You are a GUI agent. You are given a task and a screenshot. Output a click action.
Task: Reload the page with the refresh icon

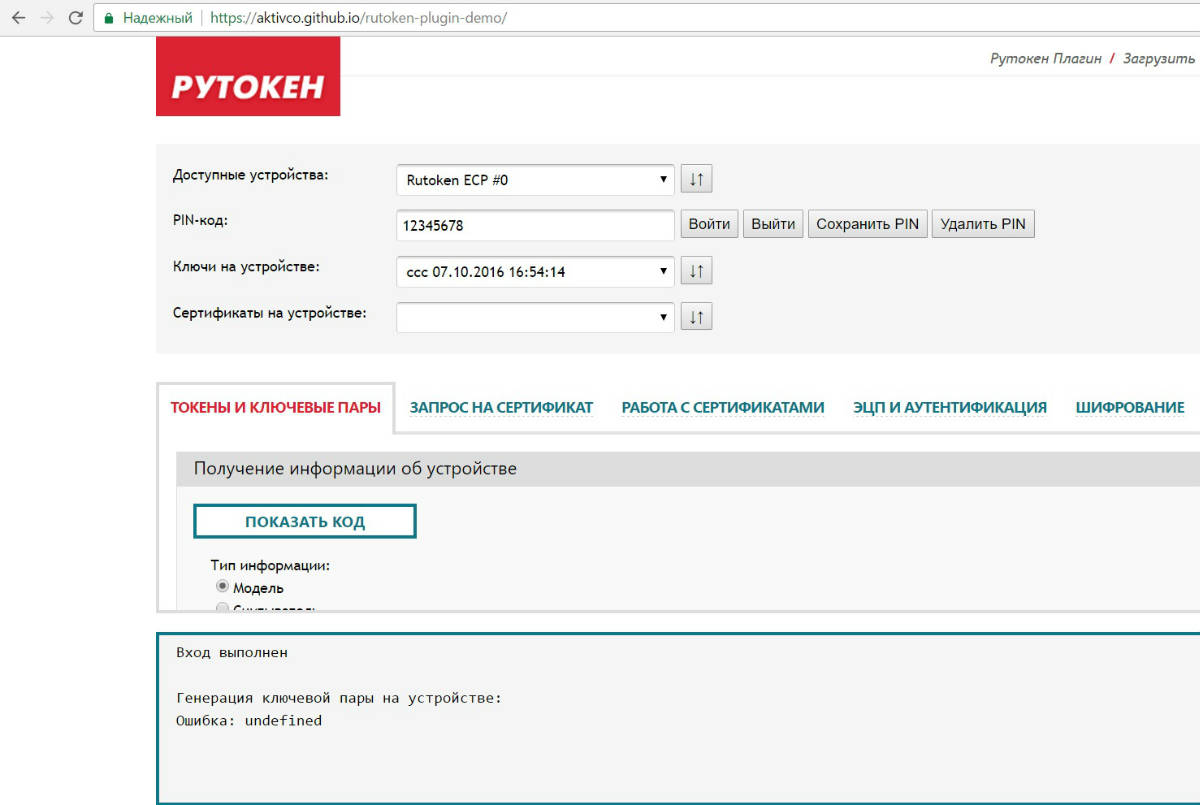pos(75,18)
